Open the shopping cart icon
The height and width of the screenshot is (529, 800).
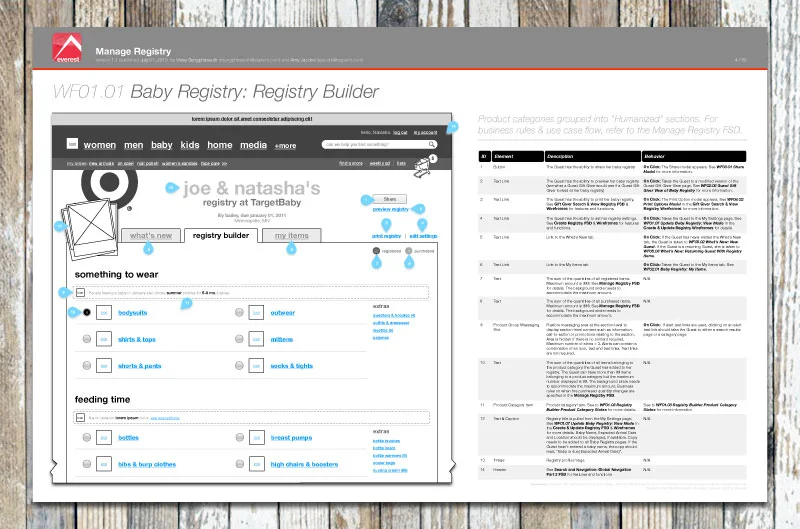[x=423, y=167]
